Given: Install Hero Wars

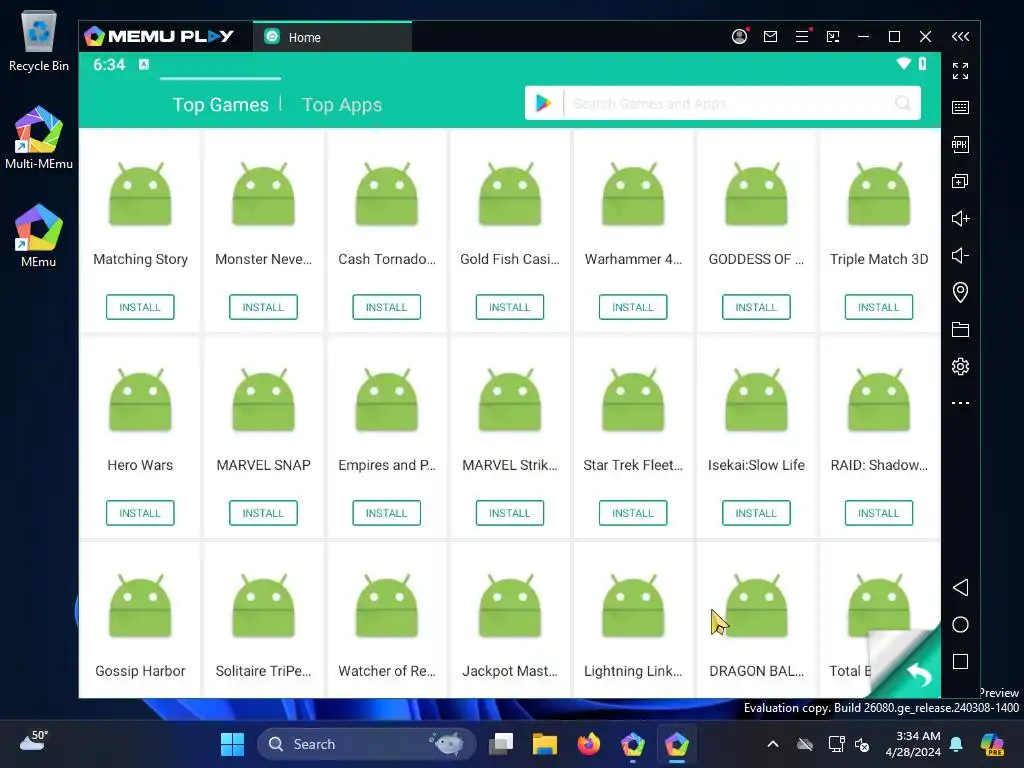Looking at the screenshot, I should [140, 513].
